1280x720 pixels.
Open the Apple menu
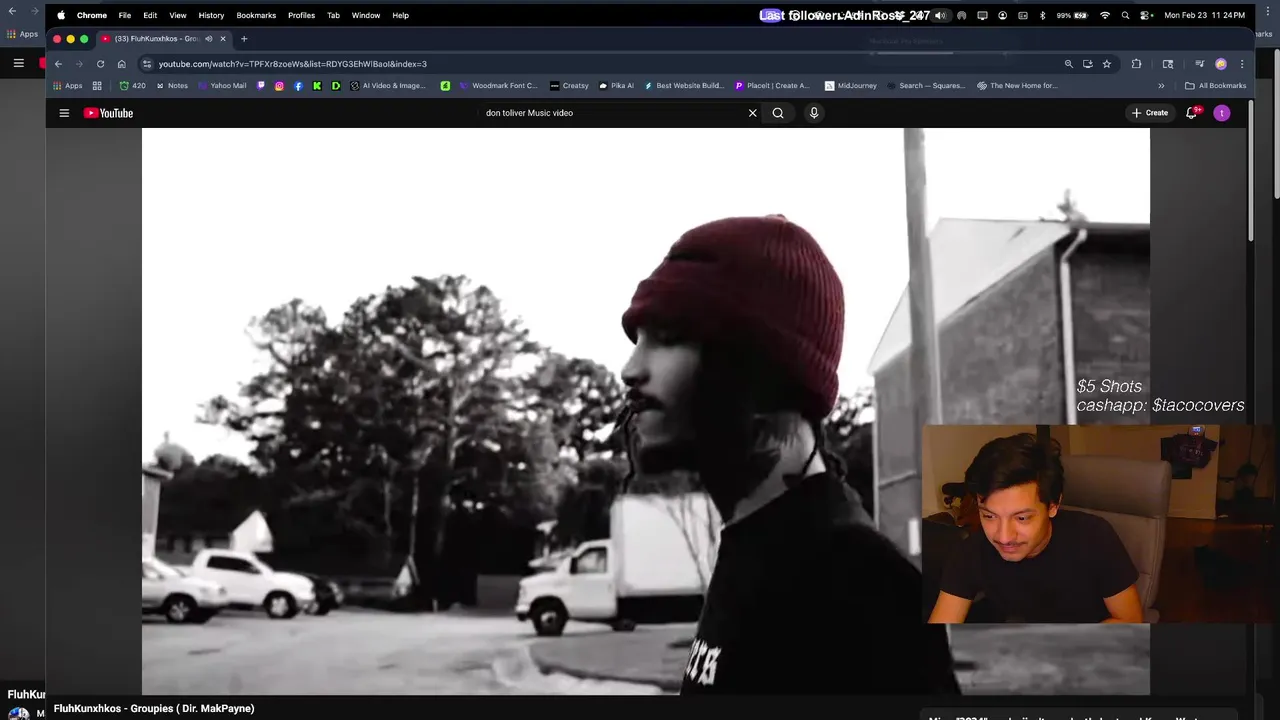tap(61, 15)
